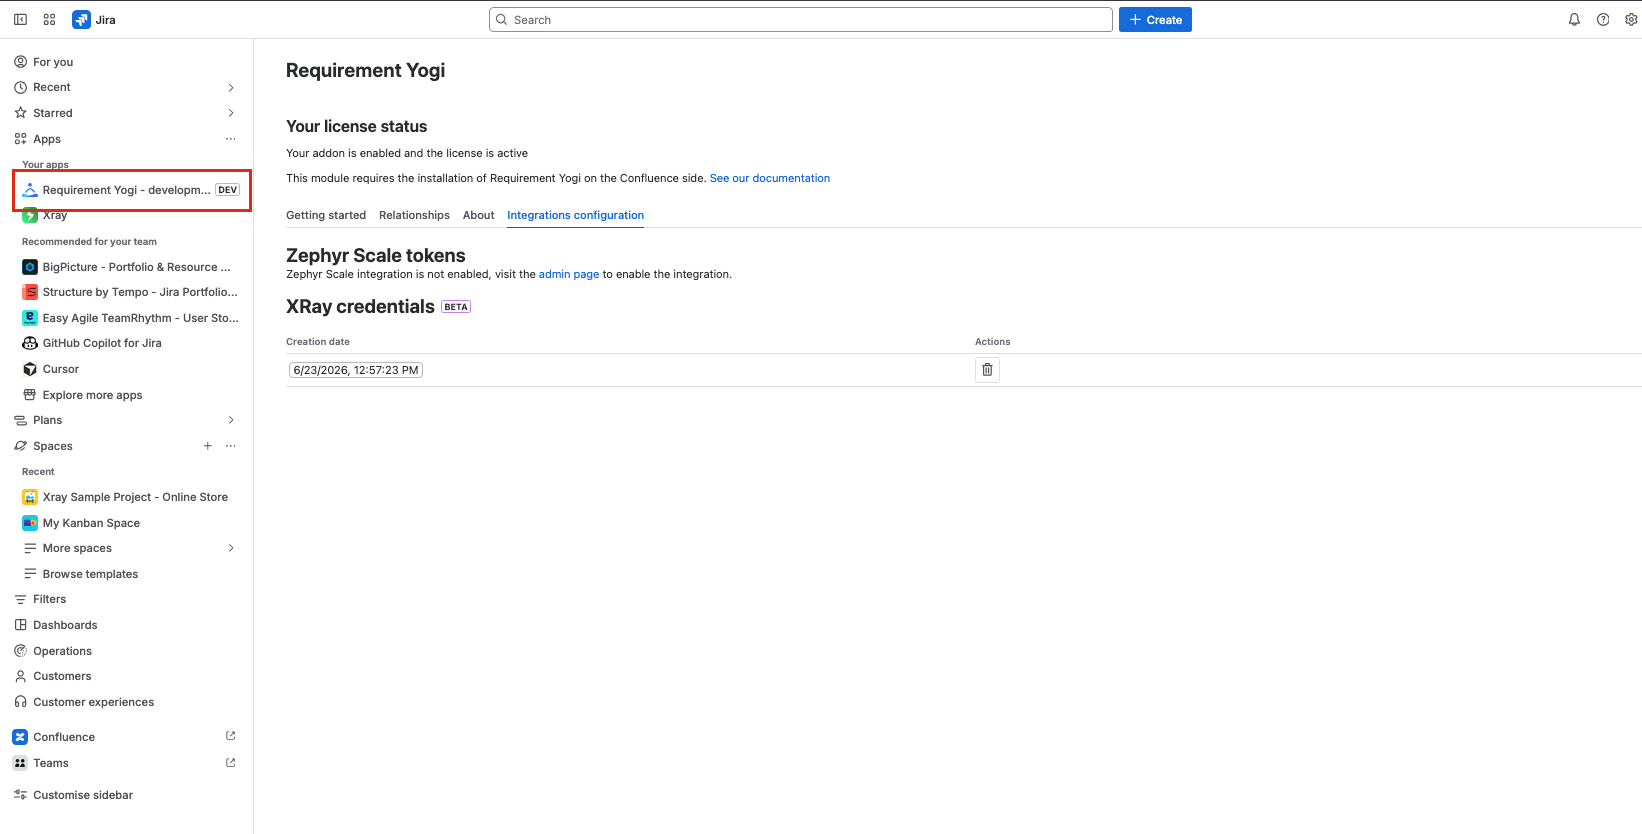Open Apps more options ellipsis

click(x=231, y=139)
